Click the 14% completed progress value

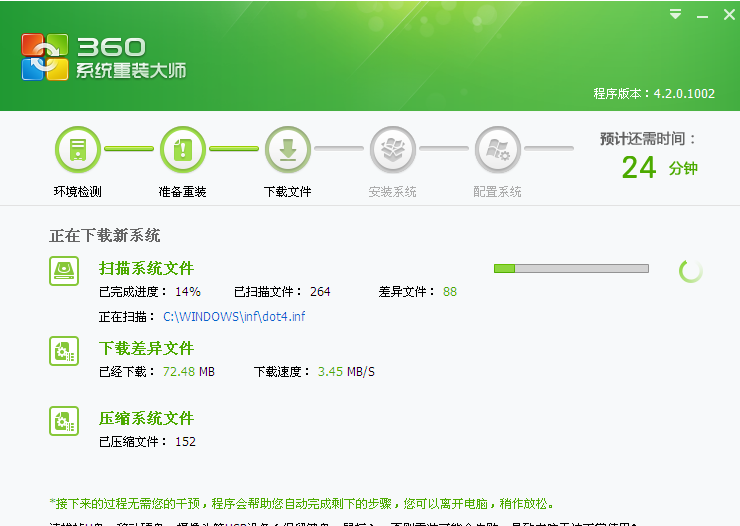pyautogui.click(x=188, y=292)
